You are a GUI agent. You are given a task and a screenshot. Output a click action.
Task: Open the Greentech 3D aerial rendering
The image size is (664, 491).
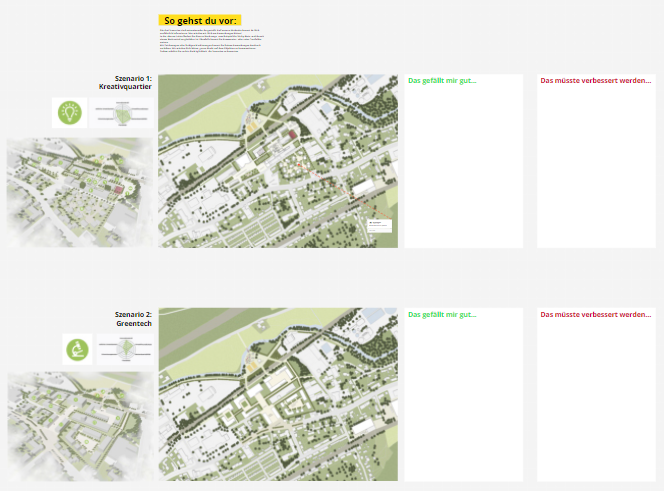coord(80,427)
